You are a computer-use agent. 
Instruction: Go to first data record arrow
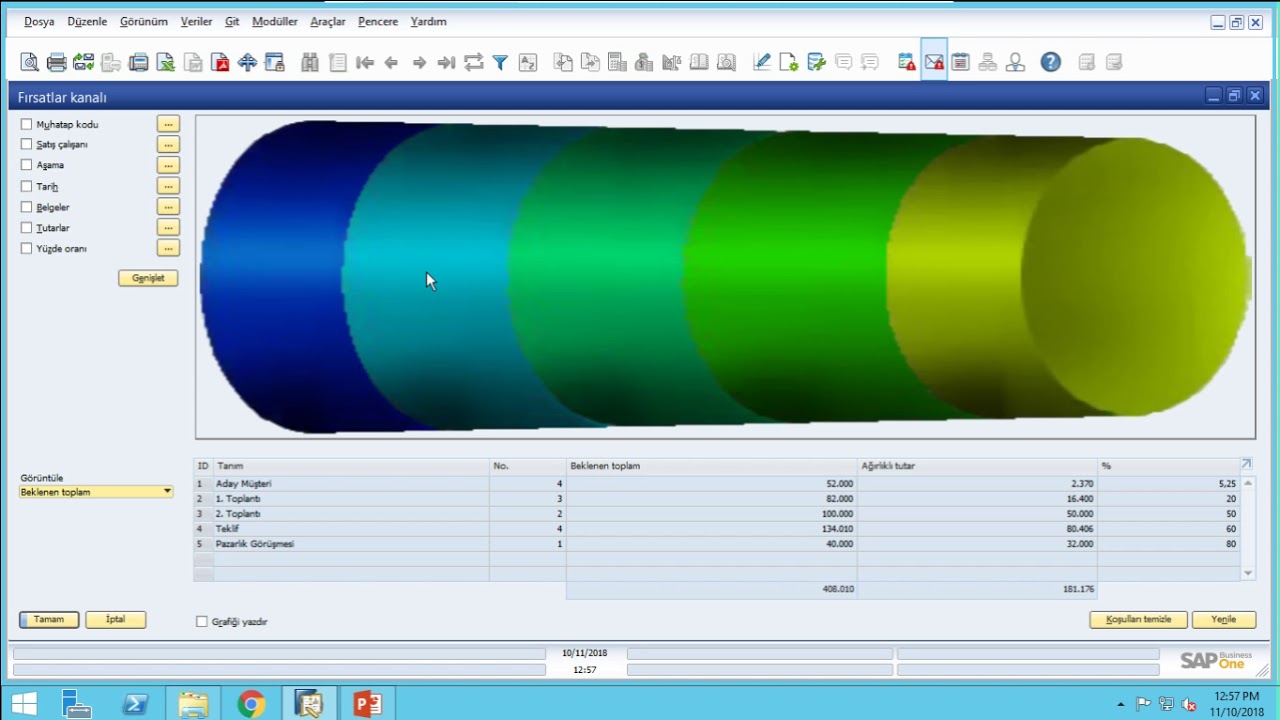point(365,62)
